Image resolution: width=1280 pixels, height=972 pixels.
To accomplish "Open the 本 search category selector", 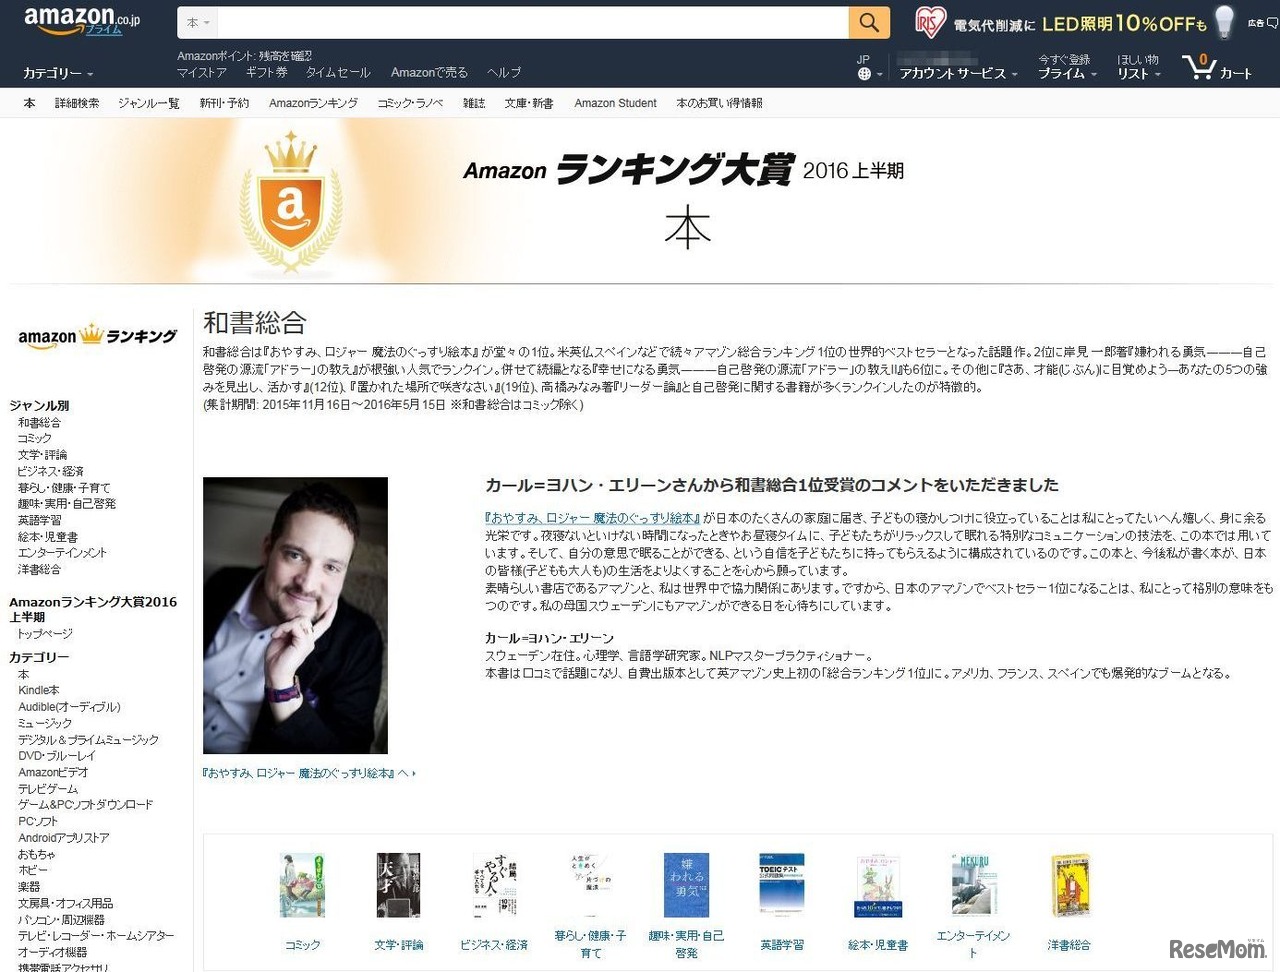I will (196, 21).
